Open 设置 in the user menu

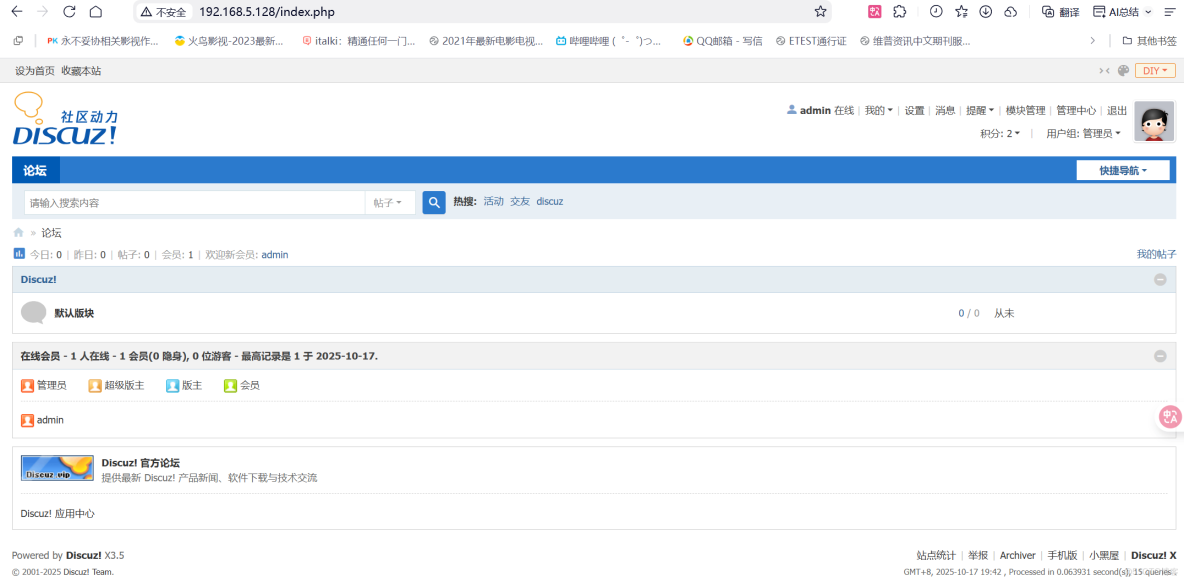914,110
